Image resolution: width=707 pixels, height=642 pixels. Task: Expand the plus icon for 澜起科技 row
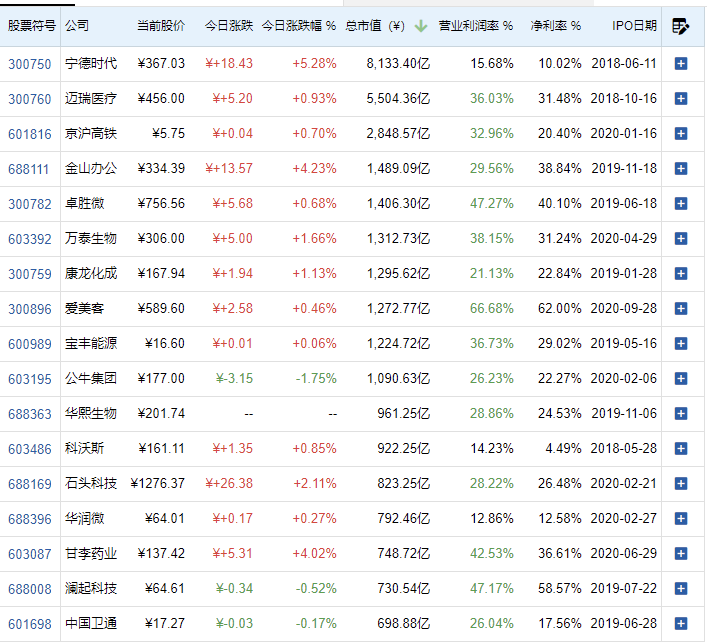[681, 588]
